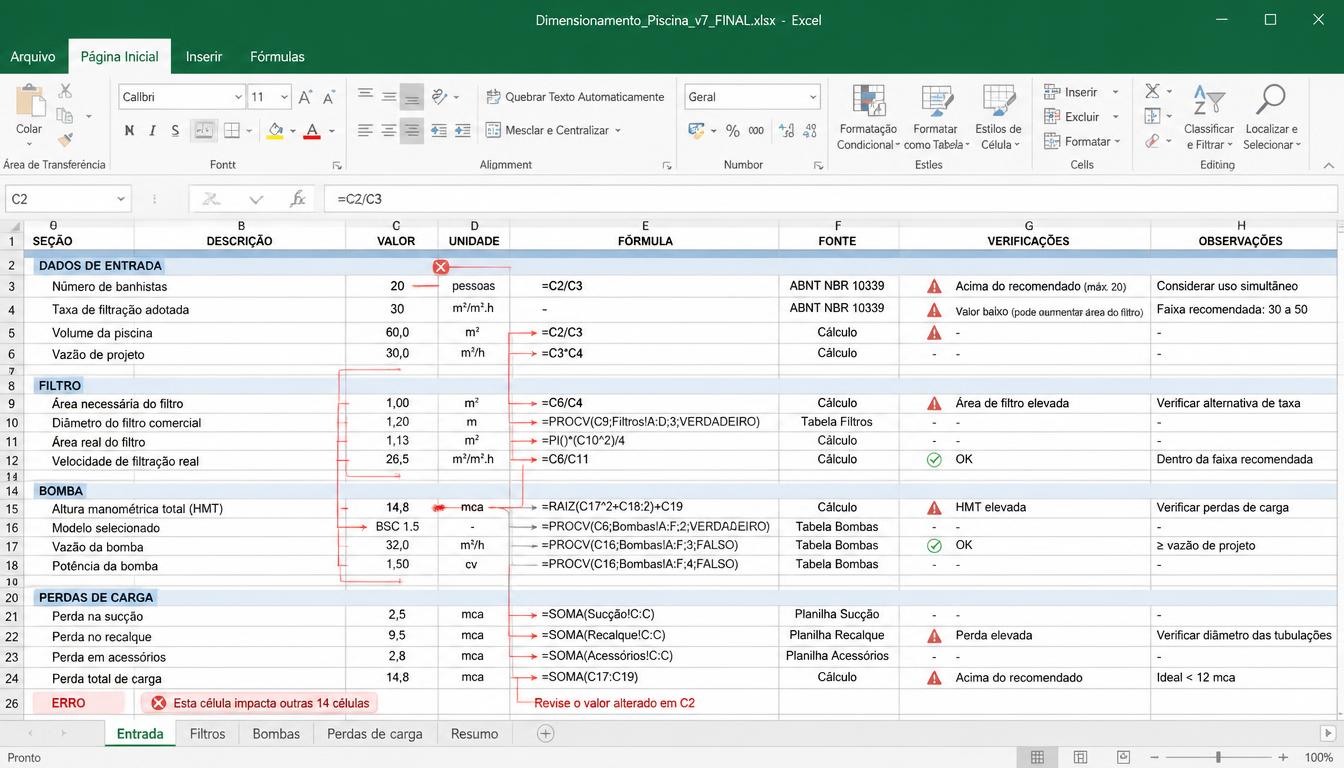Click the red error icon above cell C3

coord(441,267)
